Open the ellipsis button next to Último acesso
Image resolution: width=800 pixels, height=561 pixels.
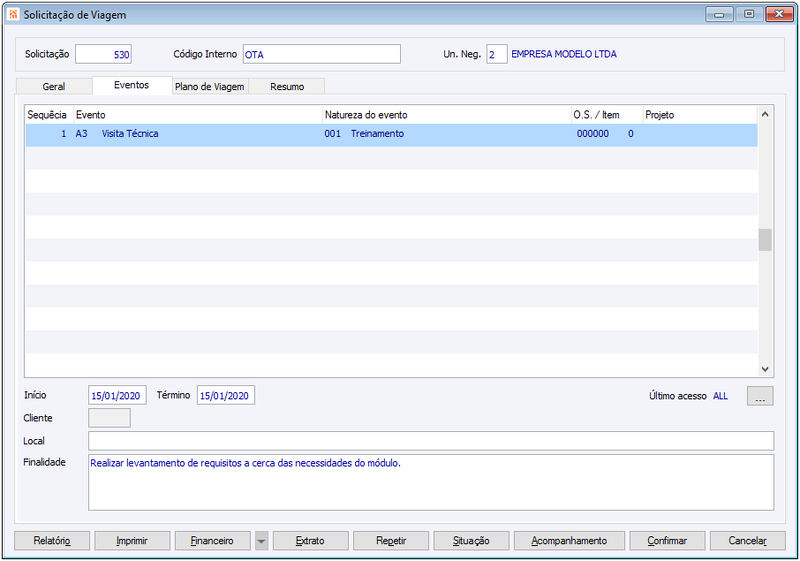[760, 396]
